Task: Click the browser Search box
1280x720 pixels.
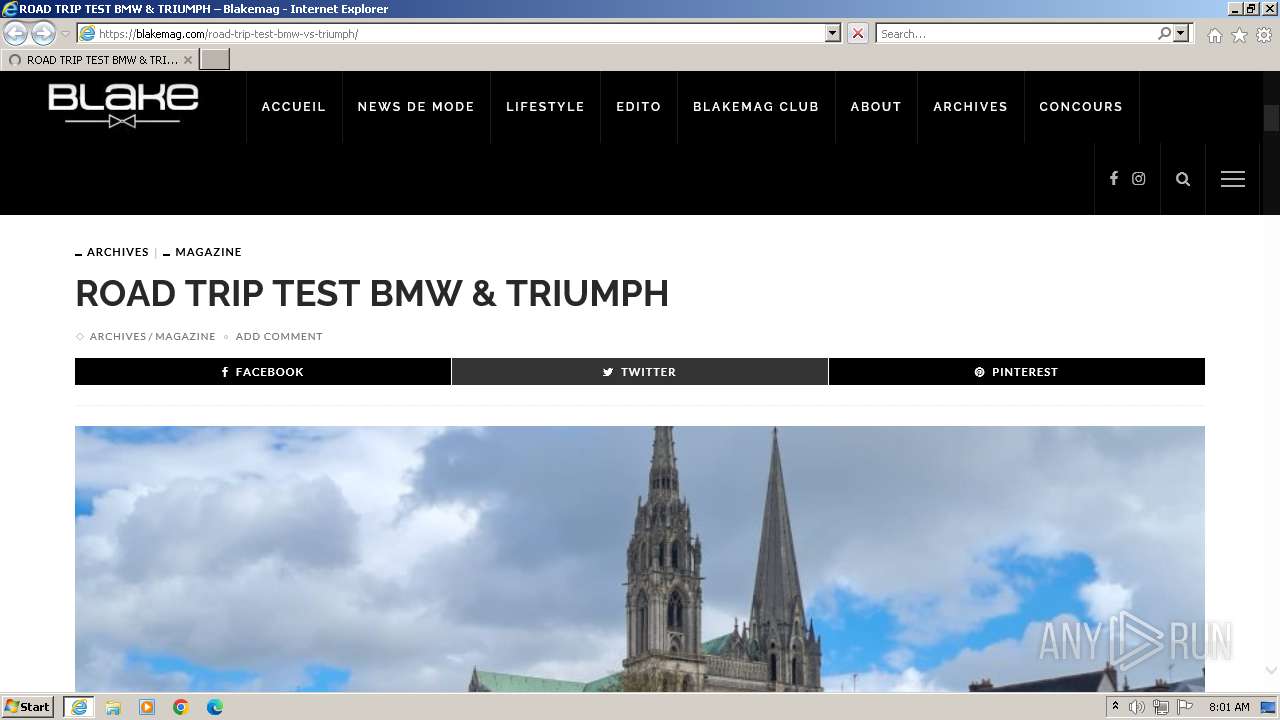Action: 1015,33
